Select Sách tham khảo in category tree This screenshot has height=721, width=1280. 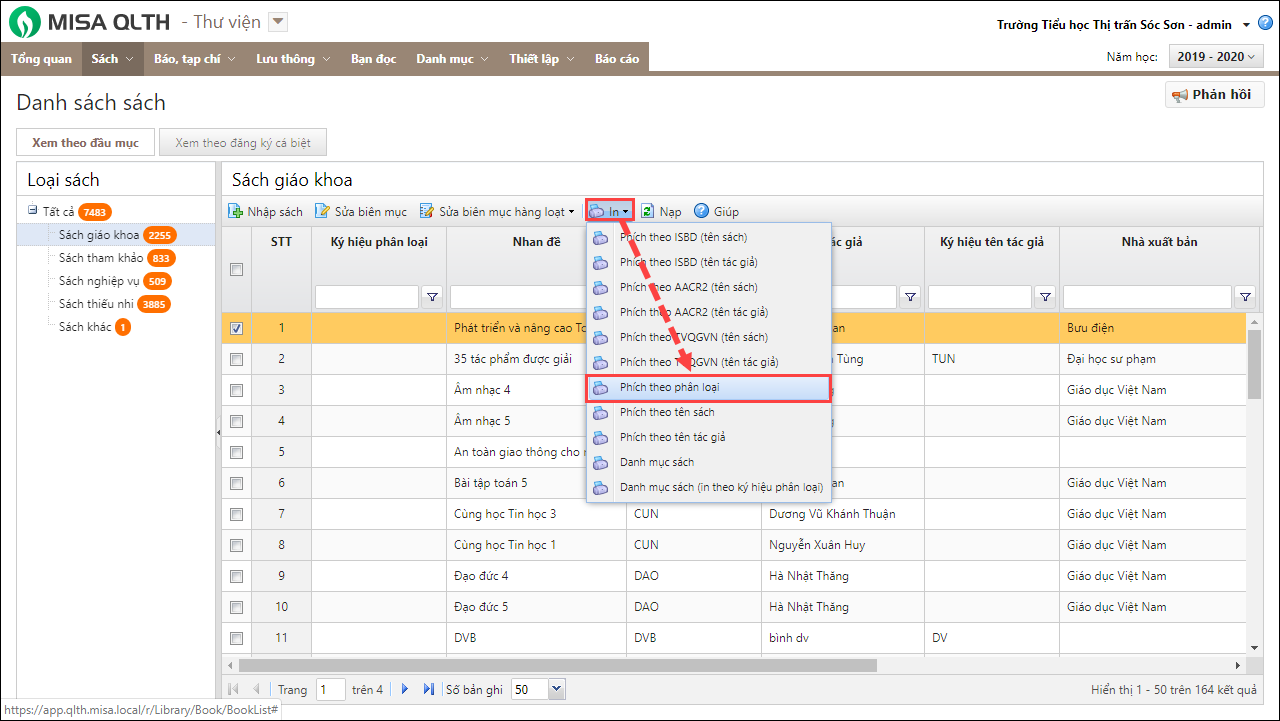[x=100, y=258]
